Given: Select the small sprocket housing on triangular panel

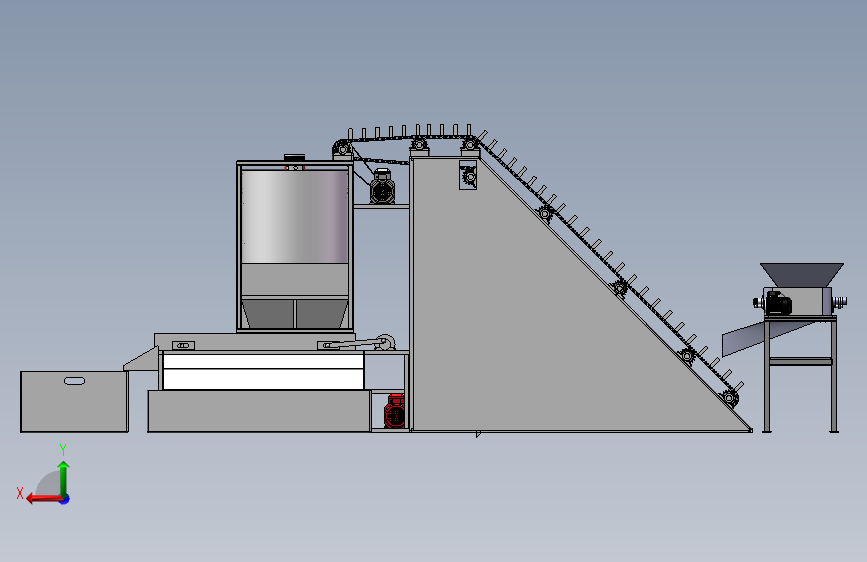Looking at the screenshot, I should click(468, 175).
